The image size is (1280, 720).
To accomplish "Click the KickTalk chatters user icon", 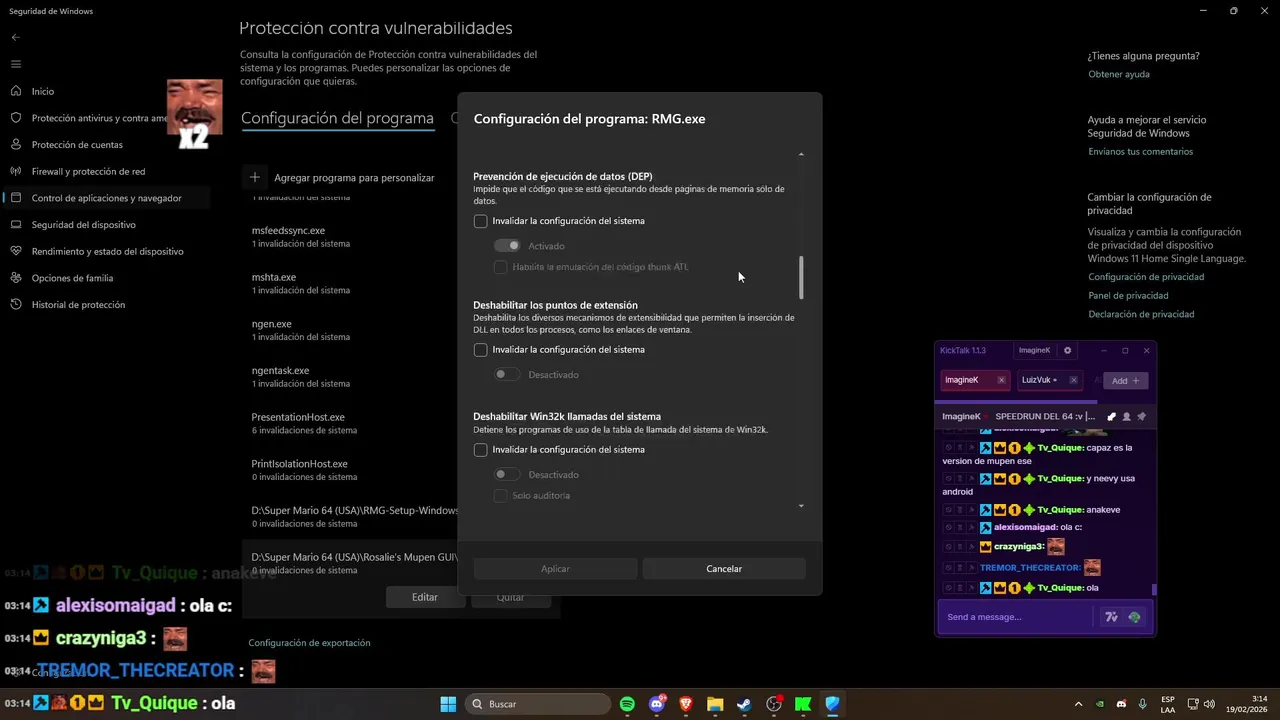I will point(1127,416).
